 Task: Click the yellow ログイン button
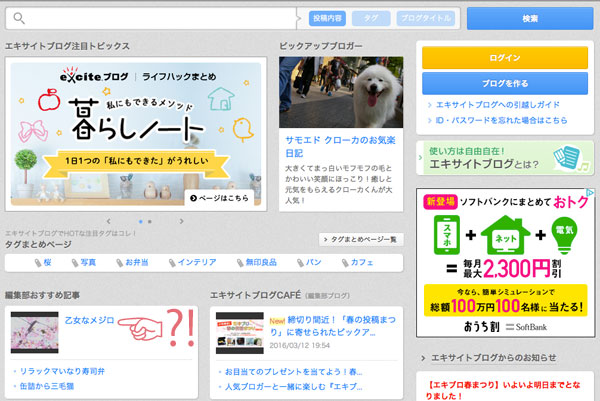click(x=505, y=58)
